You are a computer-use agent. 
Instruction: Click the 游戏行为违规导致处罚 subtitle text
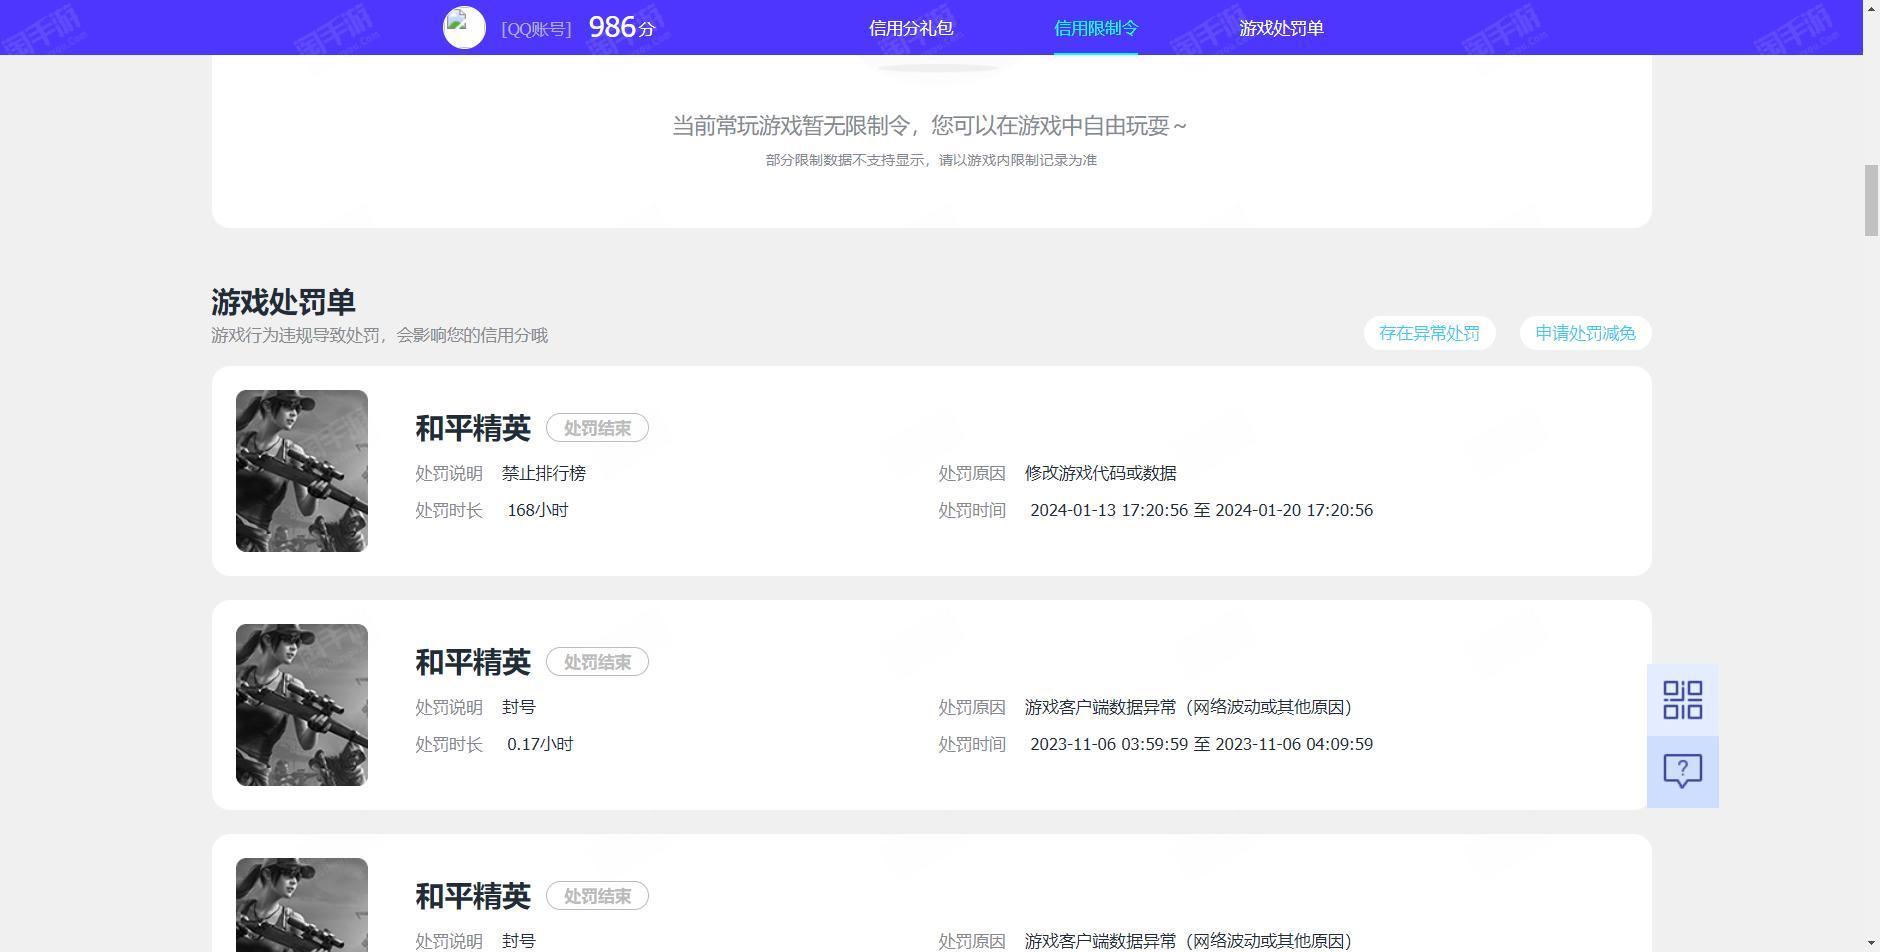pyautogui.click(x=379, y=335)
